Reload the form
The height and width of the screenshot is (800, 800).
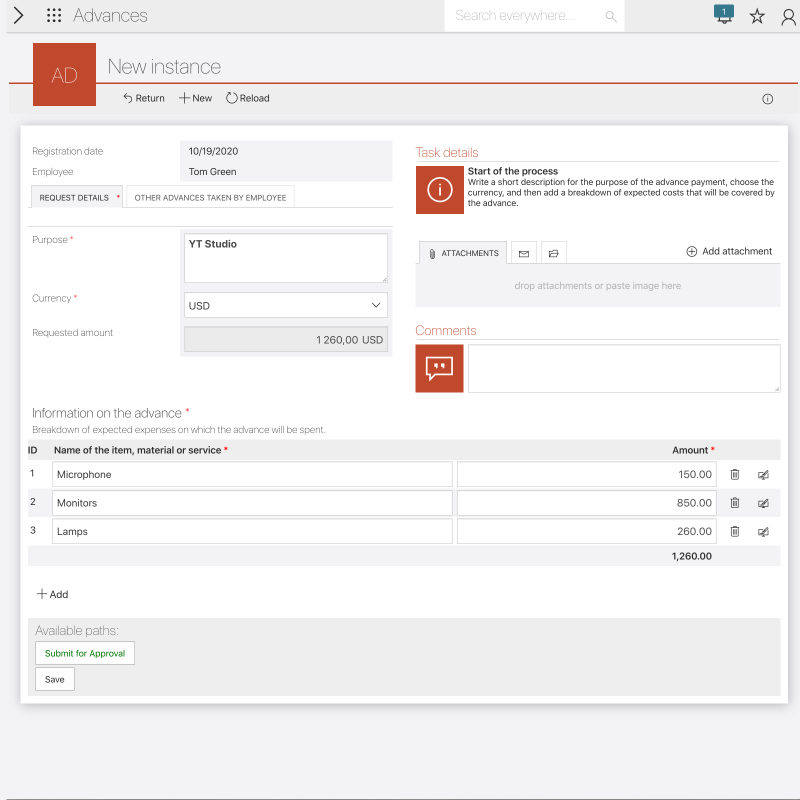coord(247,98)
